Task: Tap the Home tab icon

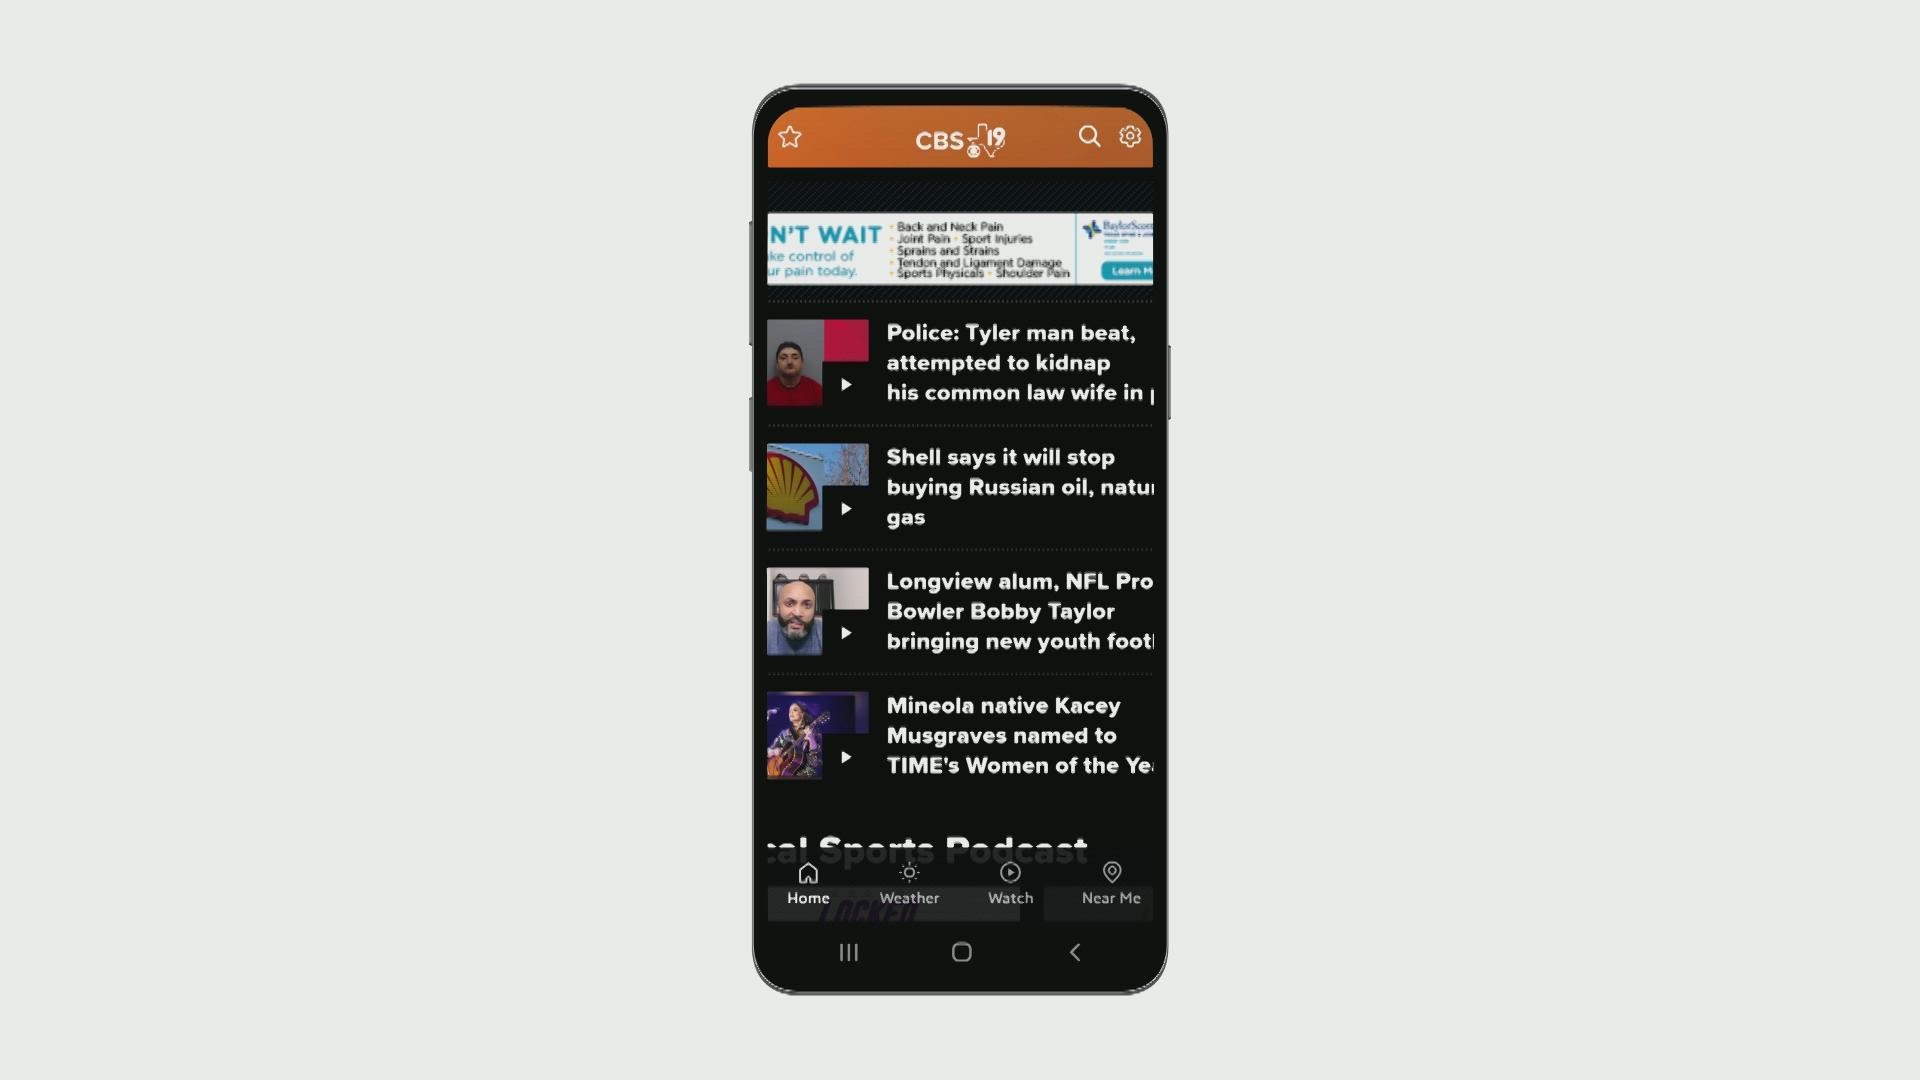Action: coord(807,872)
